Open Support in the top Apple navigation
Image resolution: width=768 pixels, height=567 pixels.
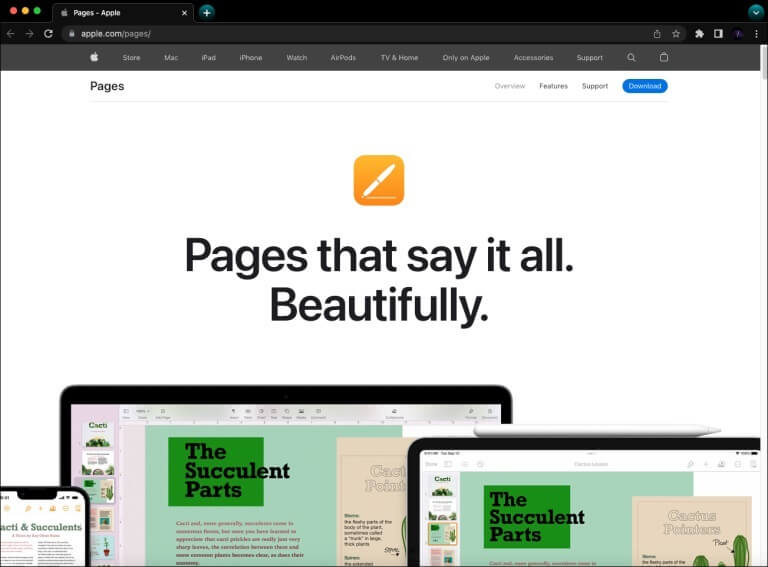[x=590, y=58]
